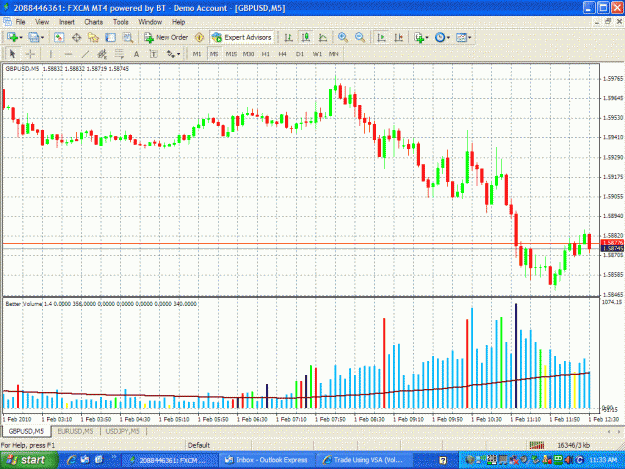625x469 pixels.
Task: Launch Internet Explorer from quick launch
Action: [71, 460]
